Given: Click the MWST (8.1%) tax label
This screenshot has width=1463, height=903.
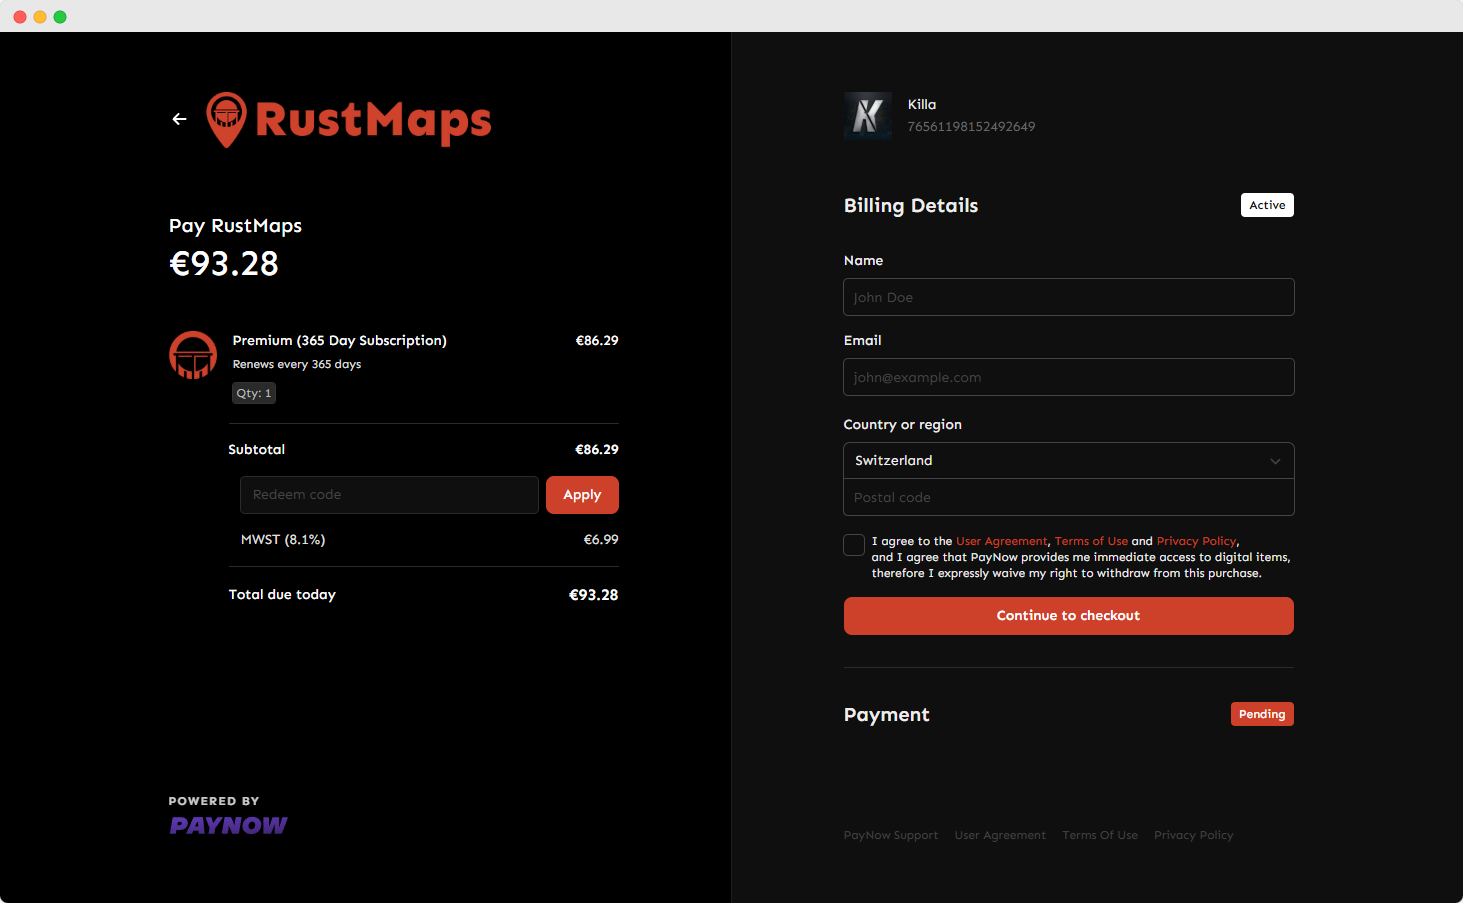Looking at the screenshot, I should 283,540.
